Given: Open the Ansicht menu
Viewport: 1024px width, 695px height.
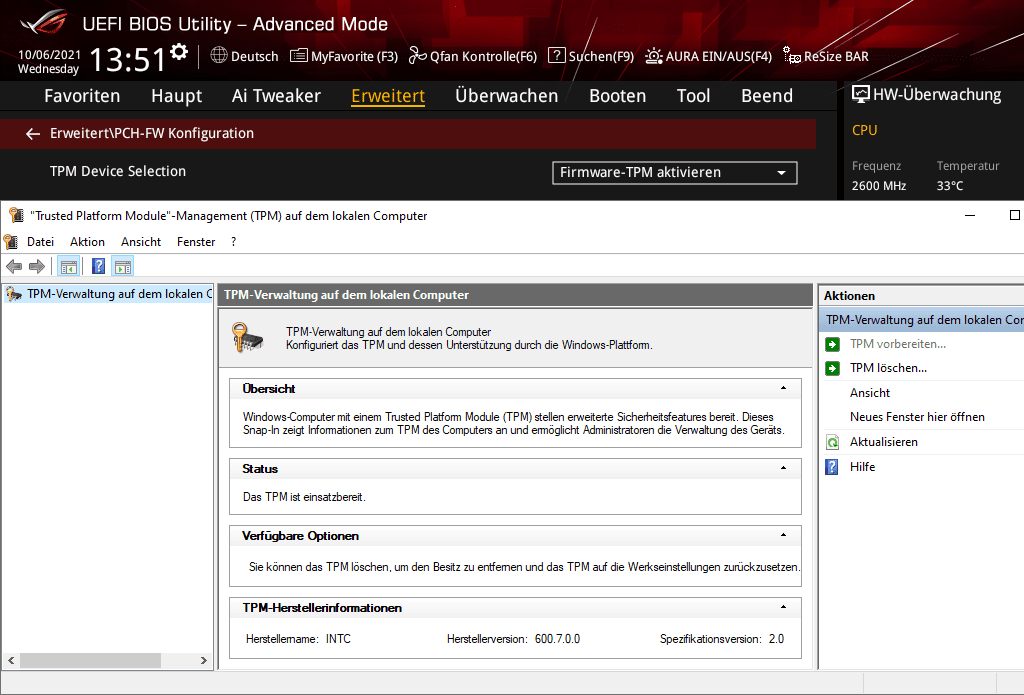Looking at the screenshot, I should pyautogui.click(x=141, y=242).
